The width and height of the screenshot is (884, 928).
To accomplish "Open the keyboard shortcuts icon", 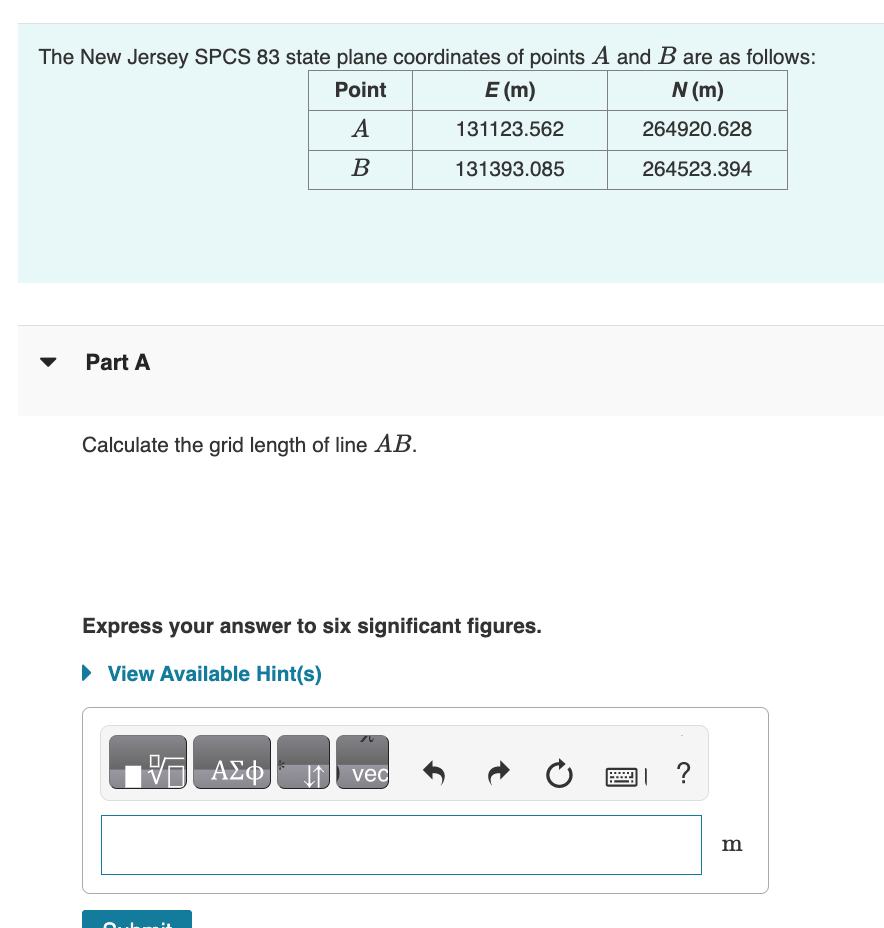I will tap(622, 775).
